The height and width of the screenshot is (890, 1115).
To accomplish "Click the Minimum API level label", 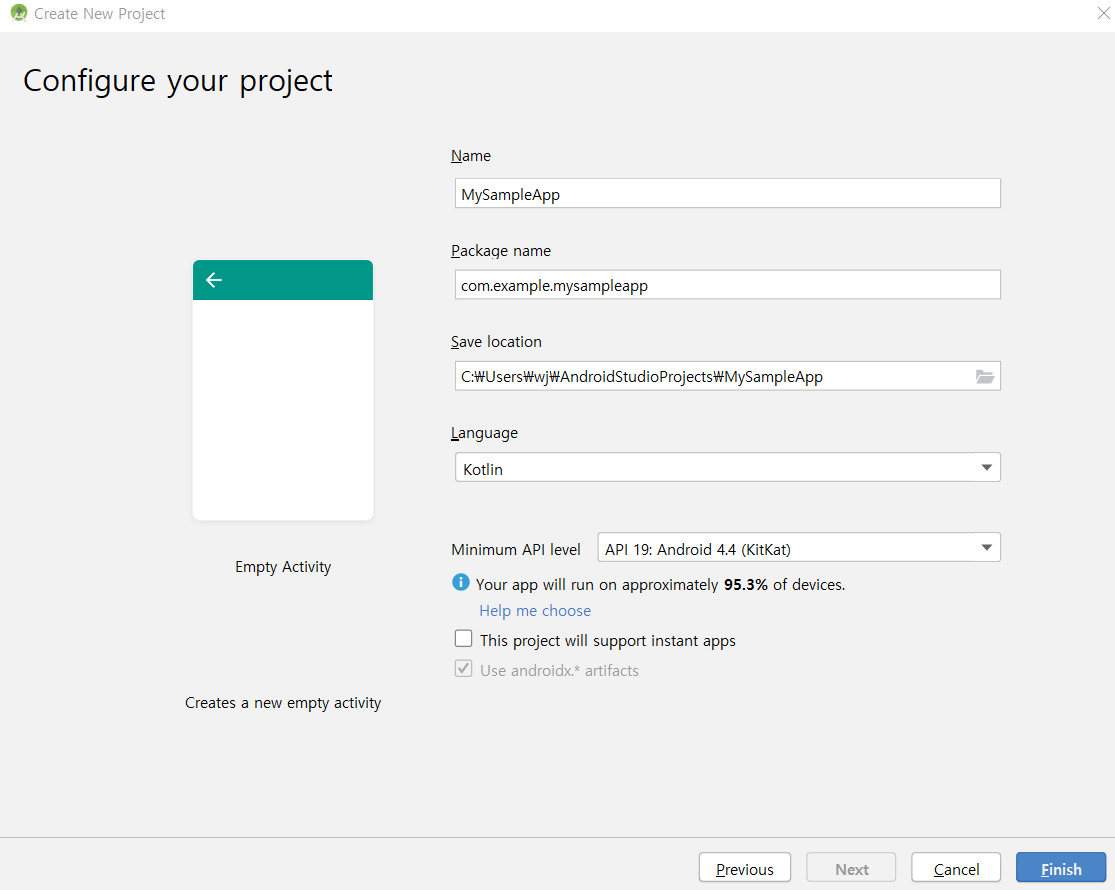I will click(x=516, y=549).
